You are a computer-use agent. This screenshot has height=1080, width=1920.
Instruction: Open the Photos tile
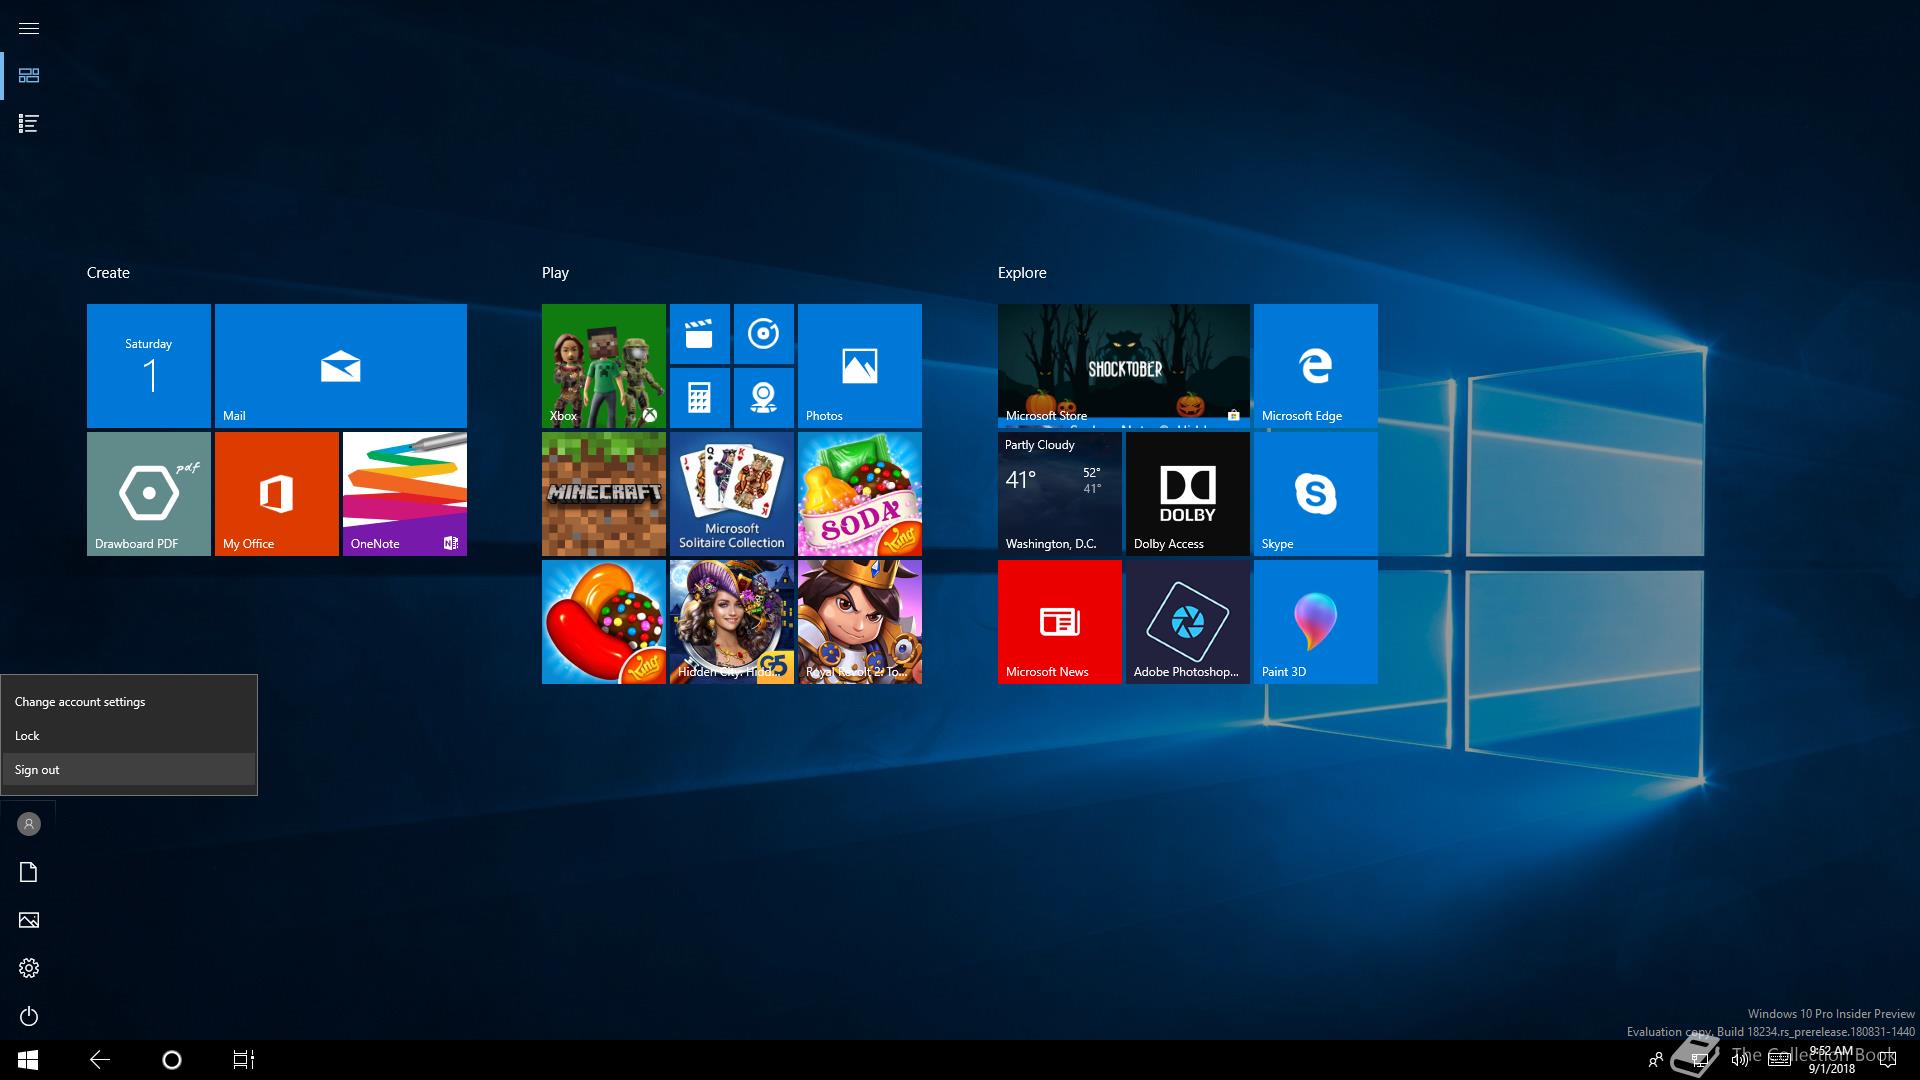[860, 366]
